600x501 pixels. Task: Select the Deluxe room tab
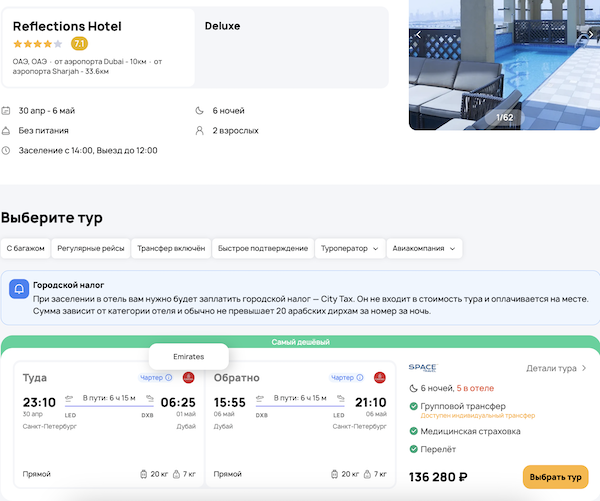point(222,25)
